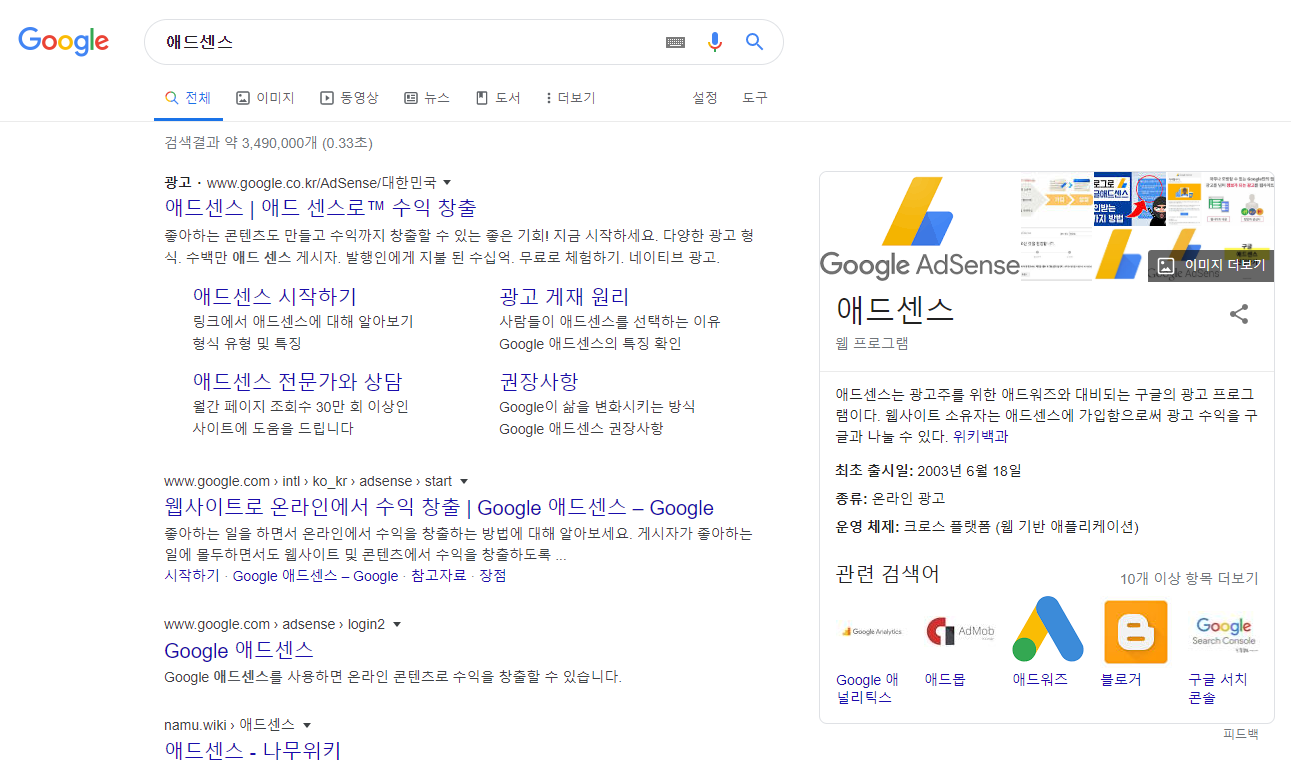
Task: Click 최초 출시일 label in panel
Action: pos(872,470)
